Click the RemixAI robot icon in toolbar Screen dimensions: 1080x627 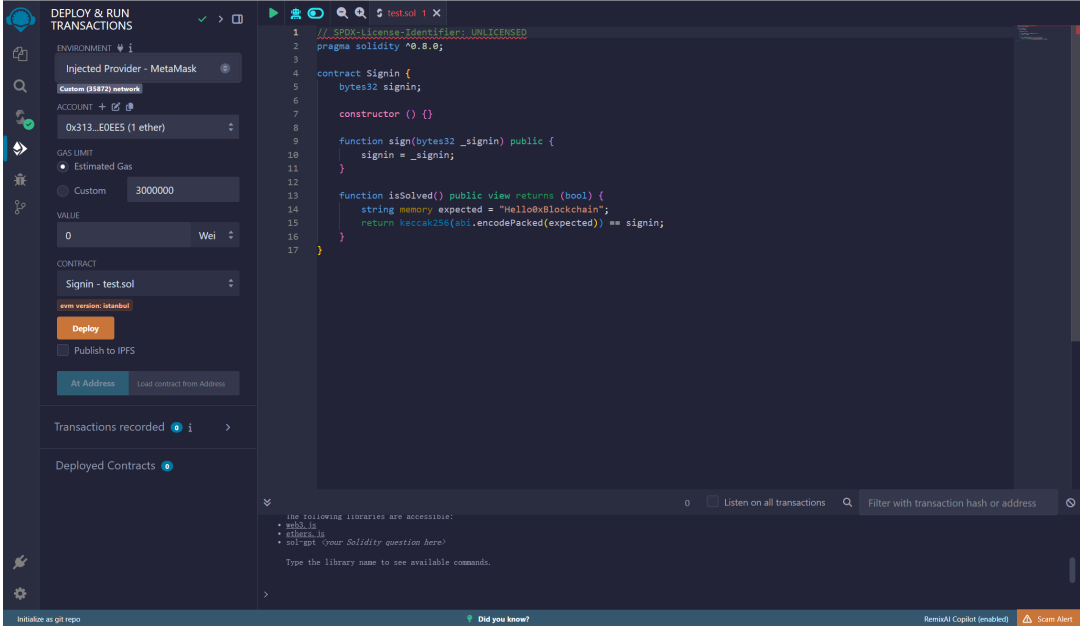click(x=295, y=13)
